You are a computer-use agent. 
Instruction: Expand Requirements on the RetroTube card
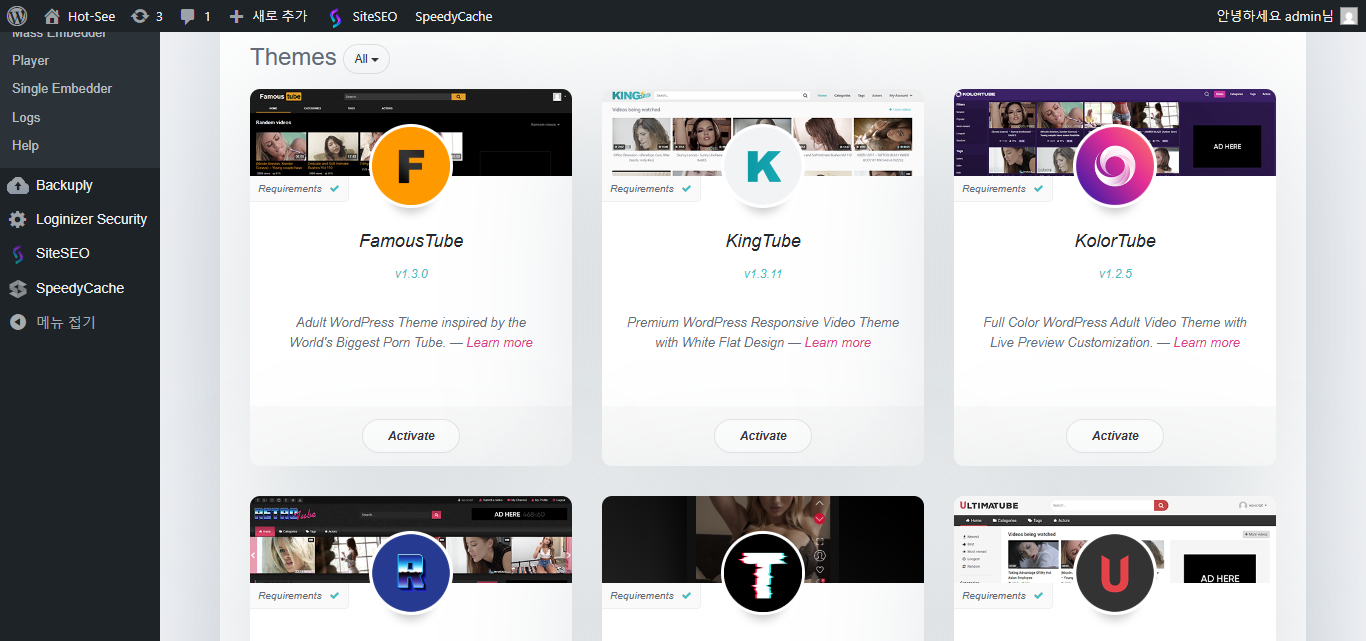click(299, 595)
